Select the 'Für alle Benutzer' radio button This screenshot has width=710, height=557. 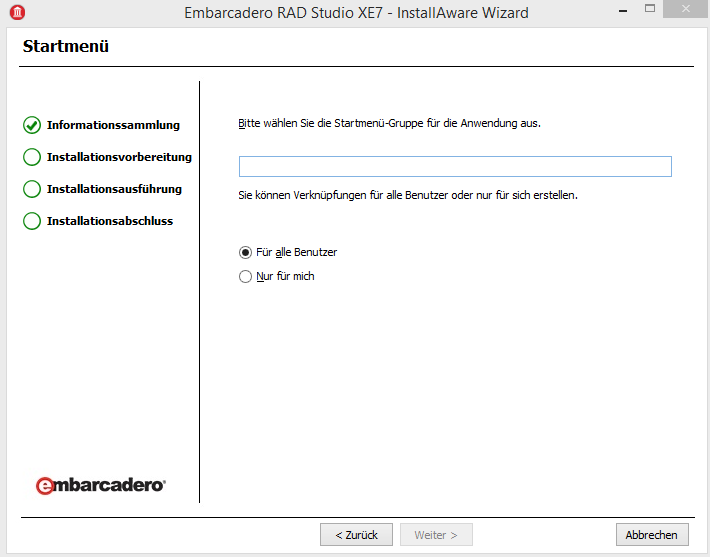[245, 252]
